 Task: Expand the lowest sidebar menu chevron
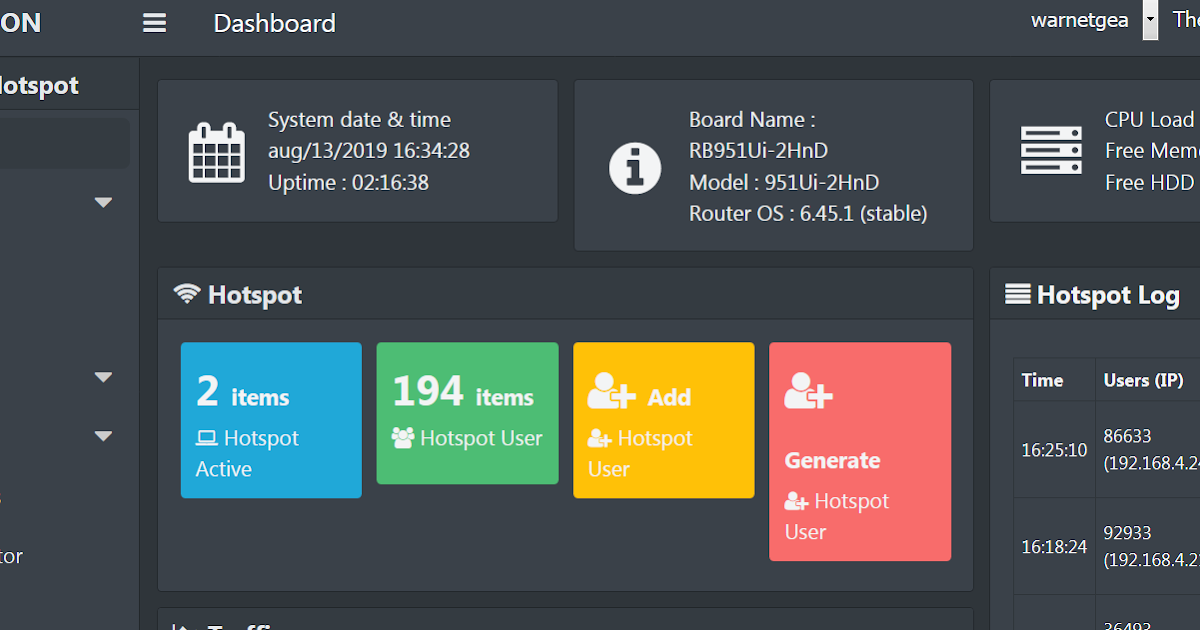pos(103,436)
